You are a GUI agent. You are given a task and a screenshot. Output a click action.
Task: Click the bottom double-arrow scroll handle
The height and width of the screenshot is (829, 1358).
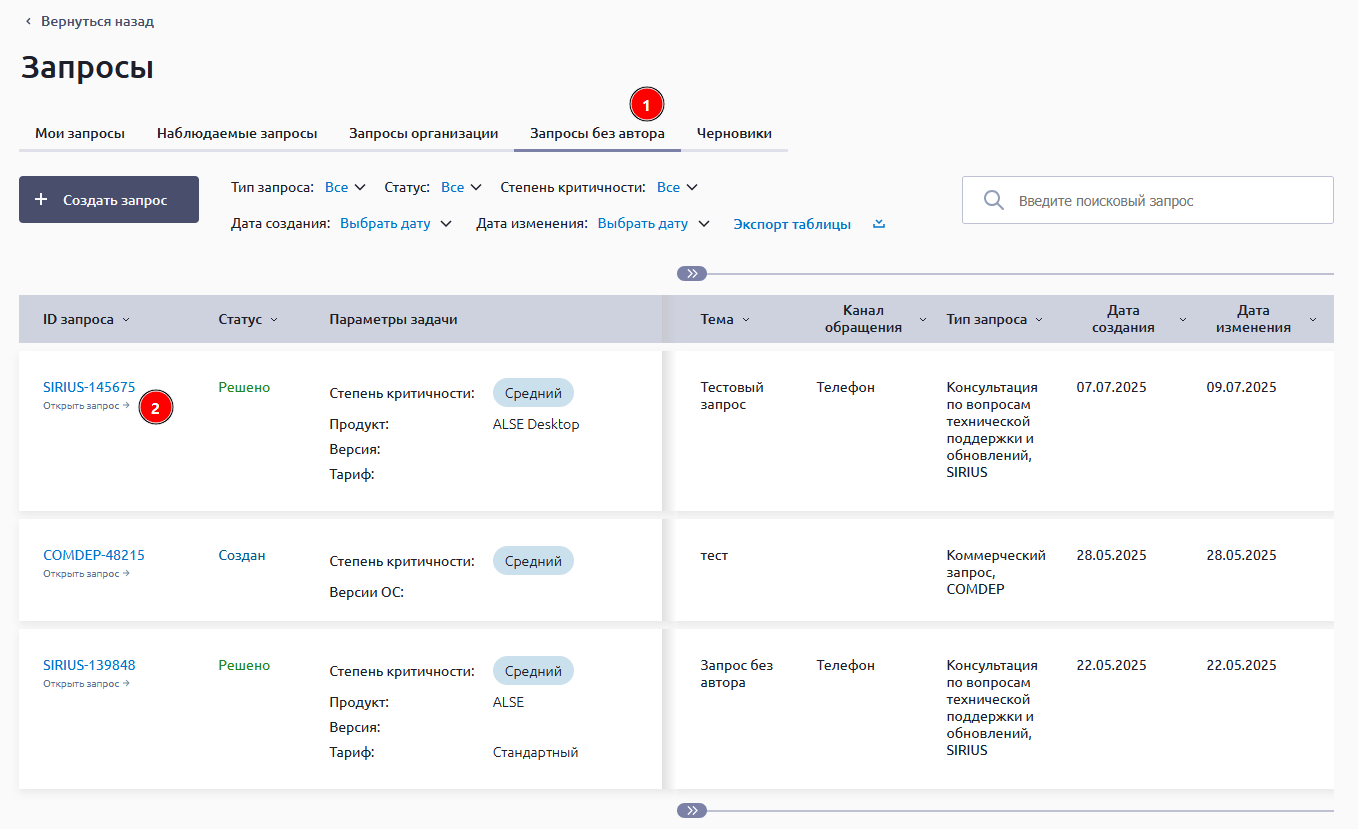(x=691, y=810)
